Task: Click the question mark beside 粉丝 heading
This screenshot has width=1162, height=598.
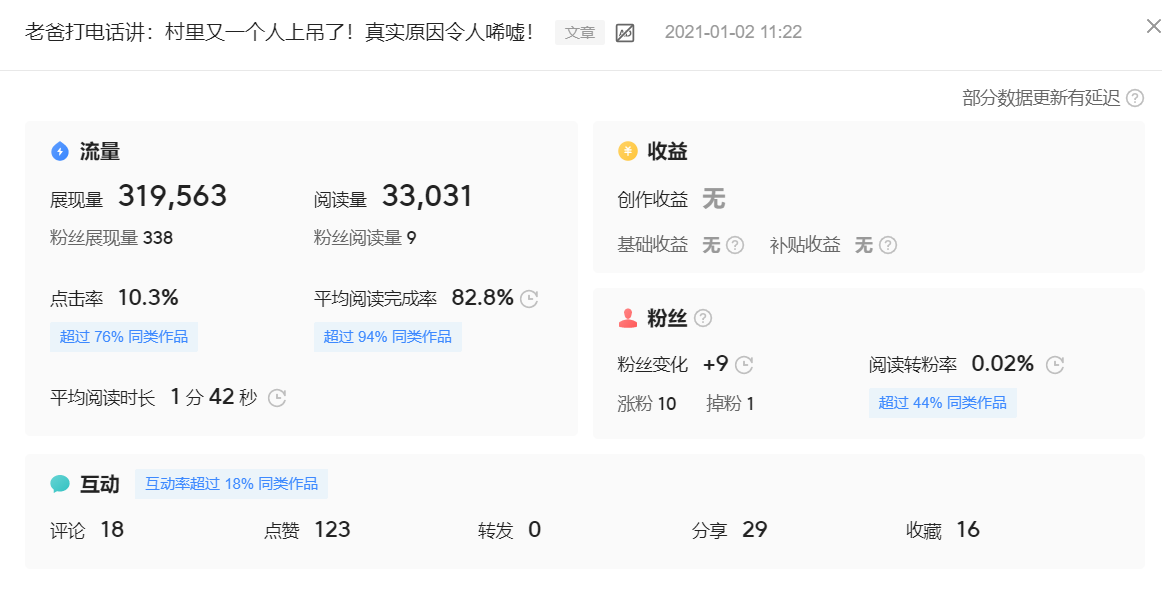Action: coord(704,318)
